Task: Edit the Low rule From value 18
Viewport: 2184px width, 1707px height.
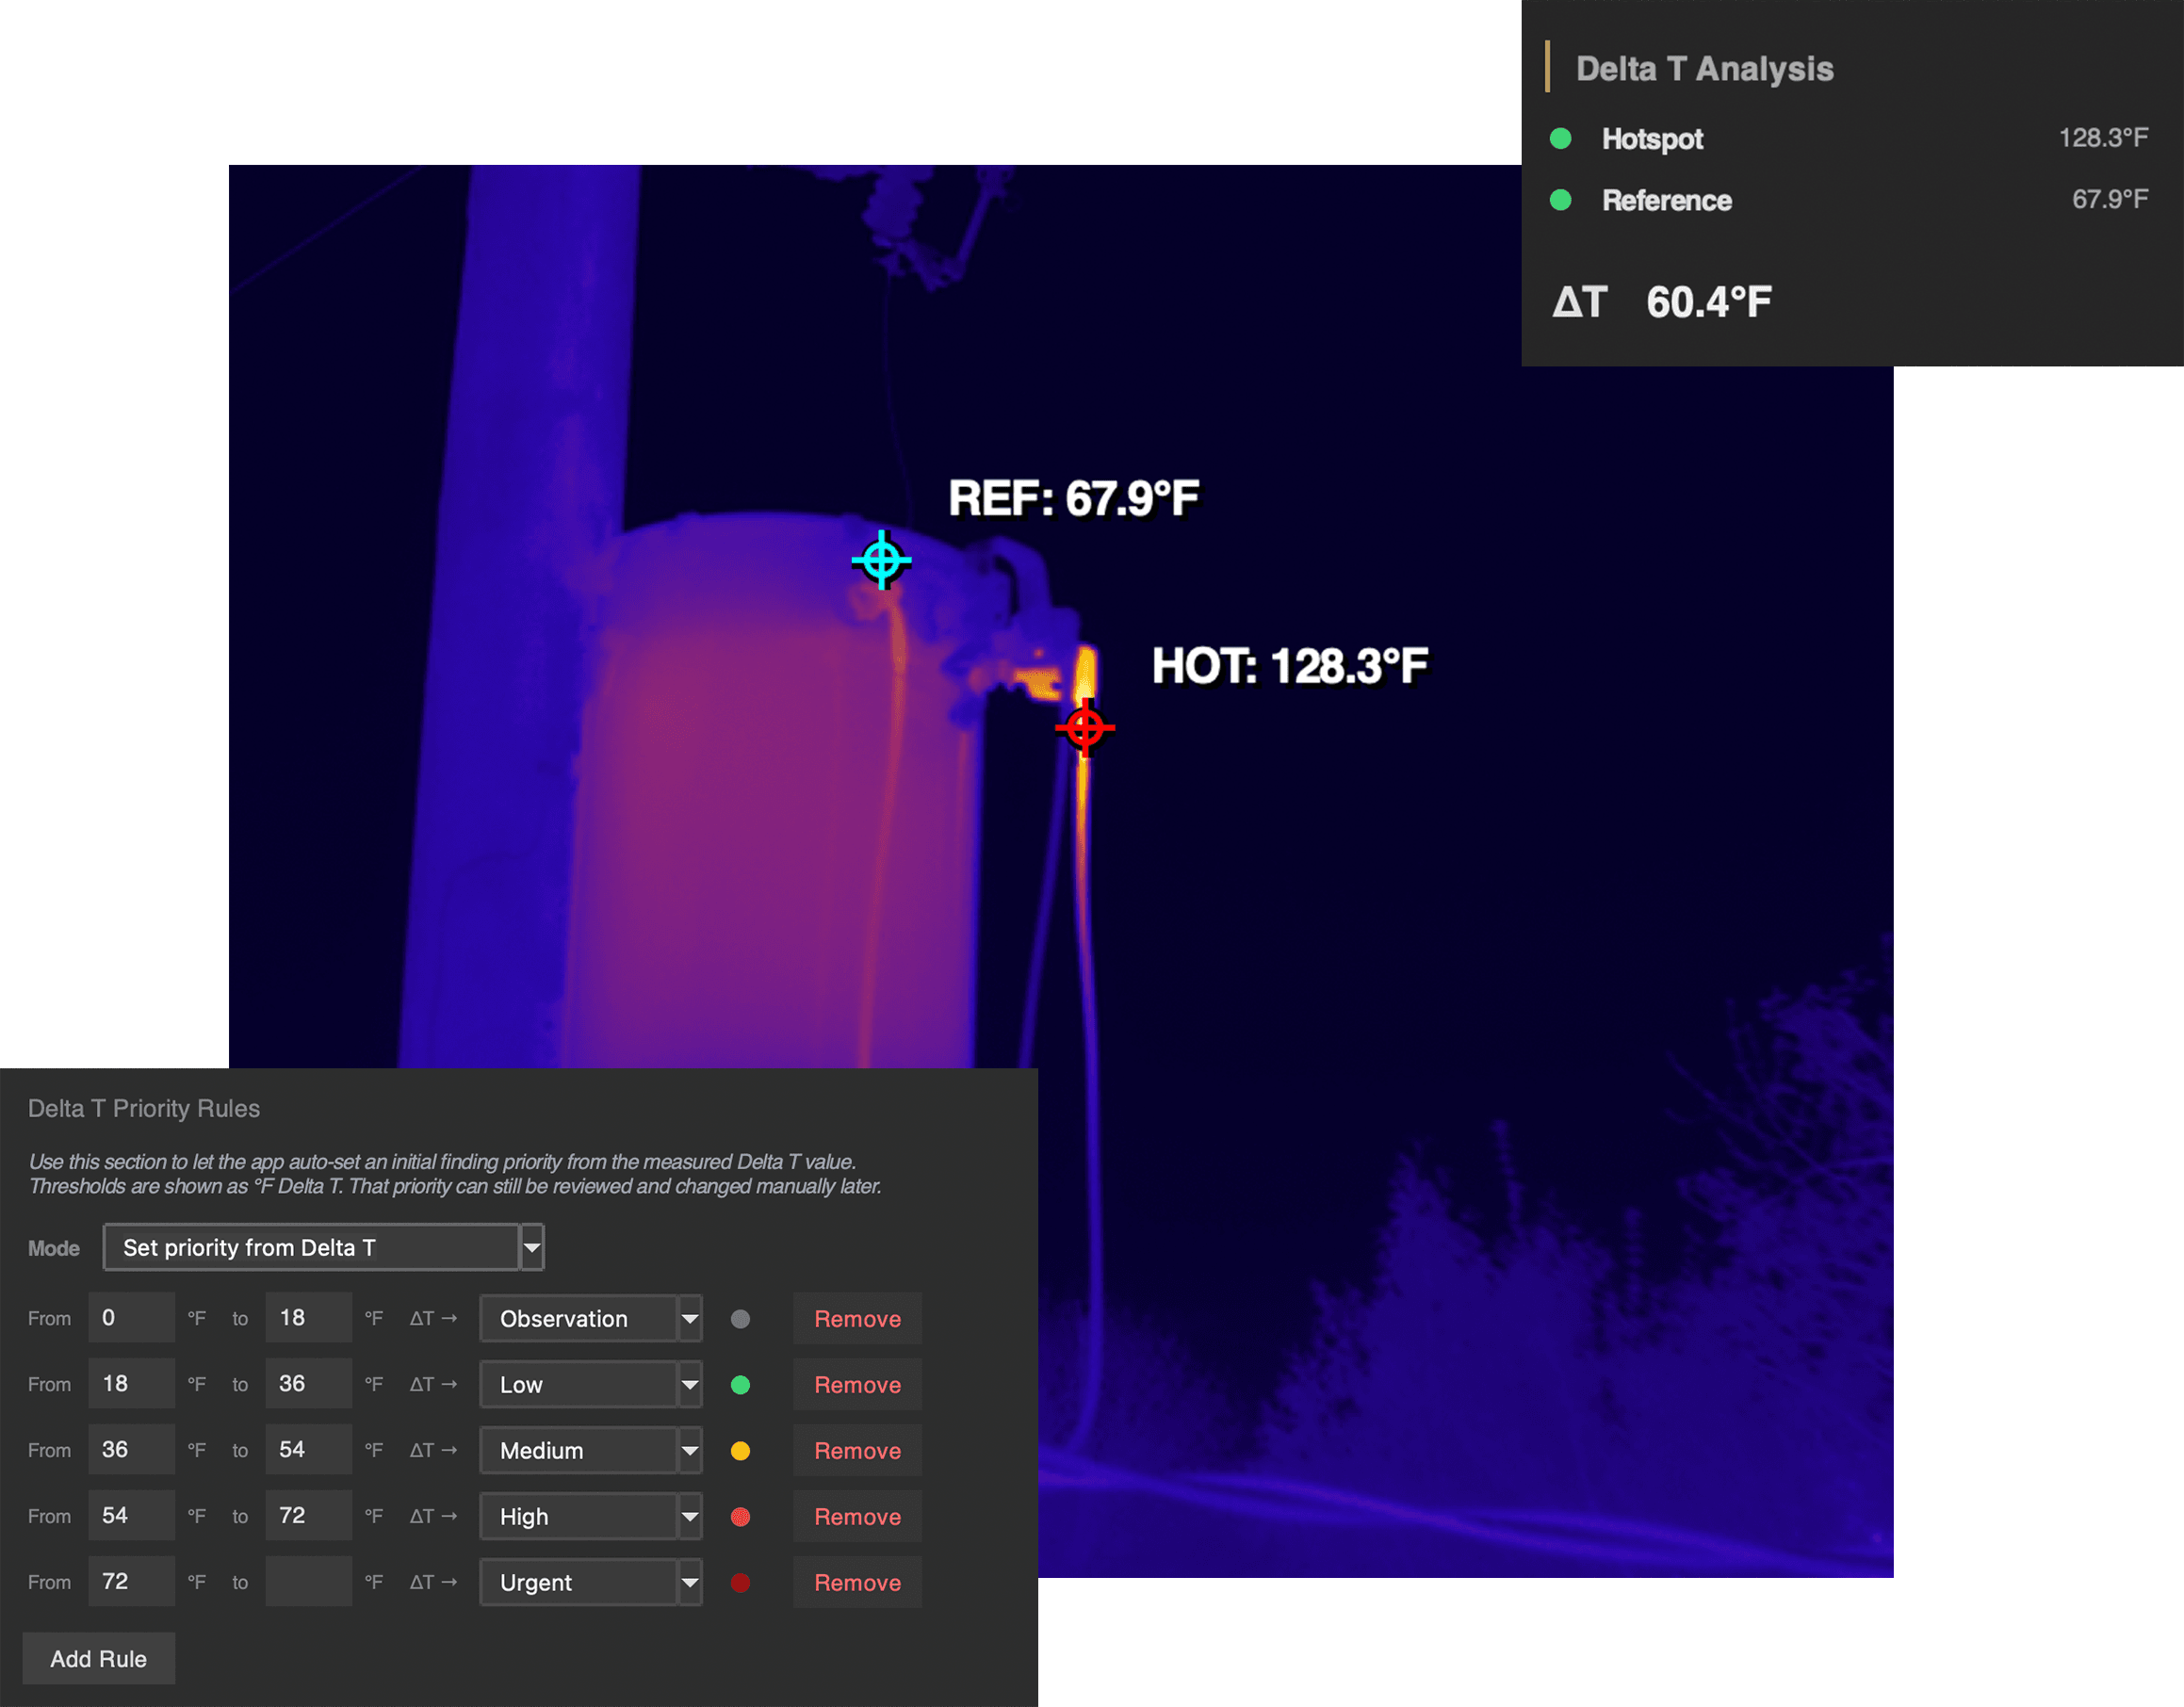Action: click(131, 1383)
